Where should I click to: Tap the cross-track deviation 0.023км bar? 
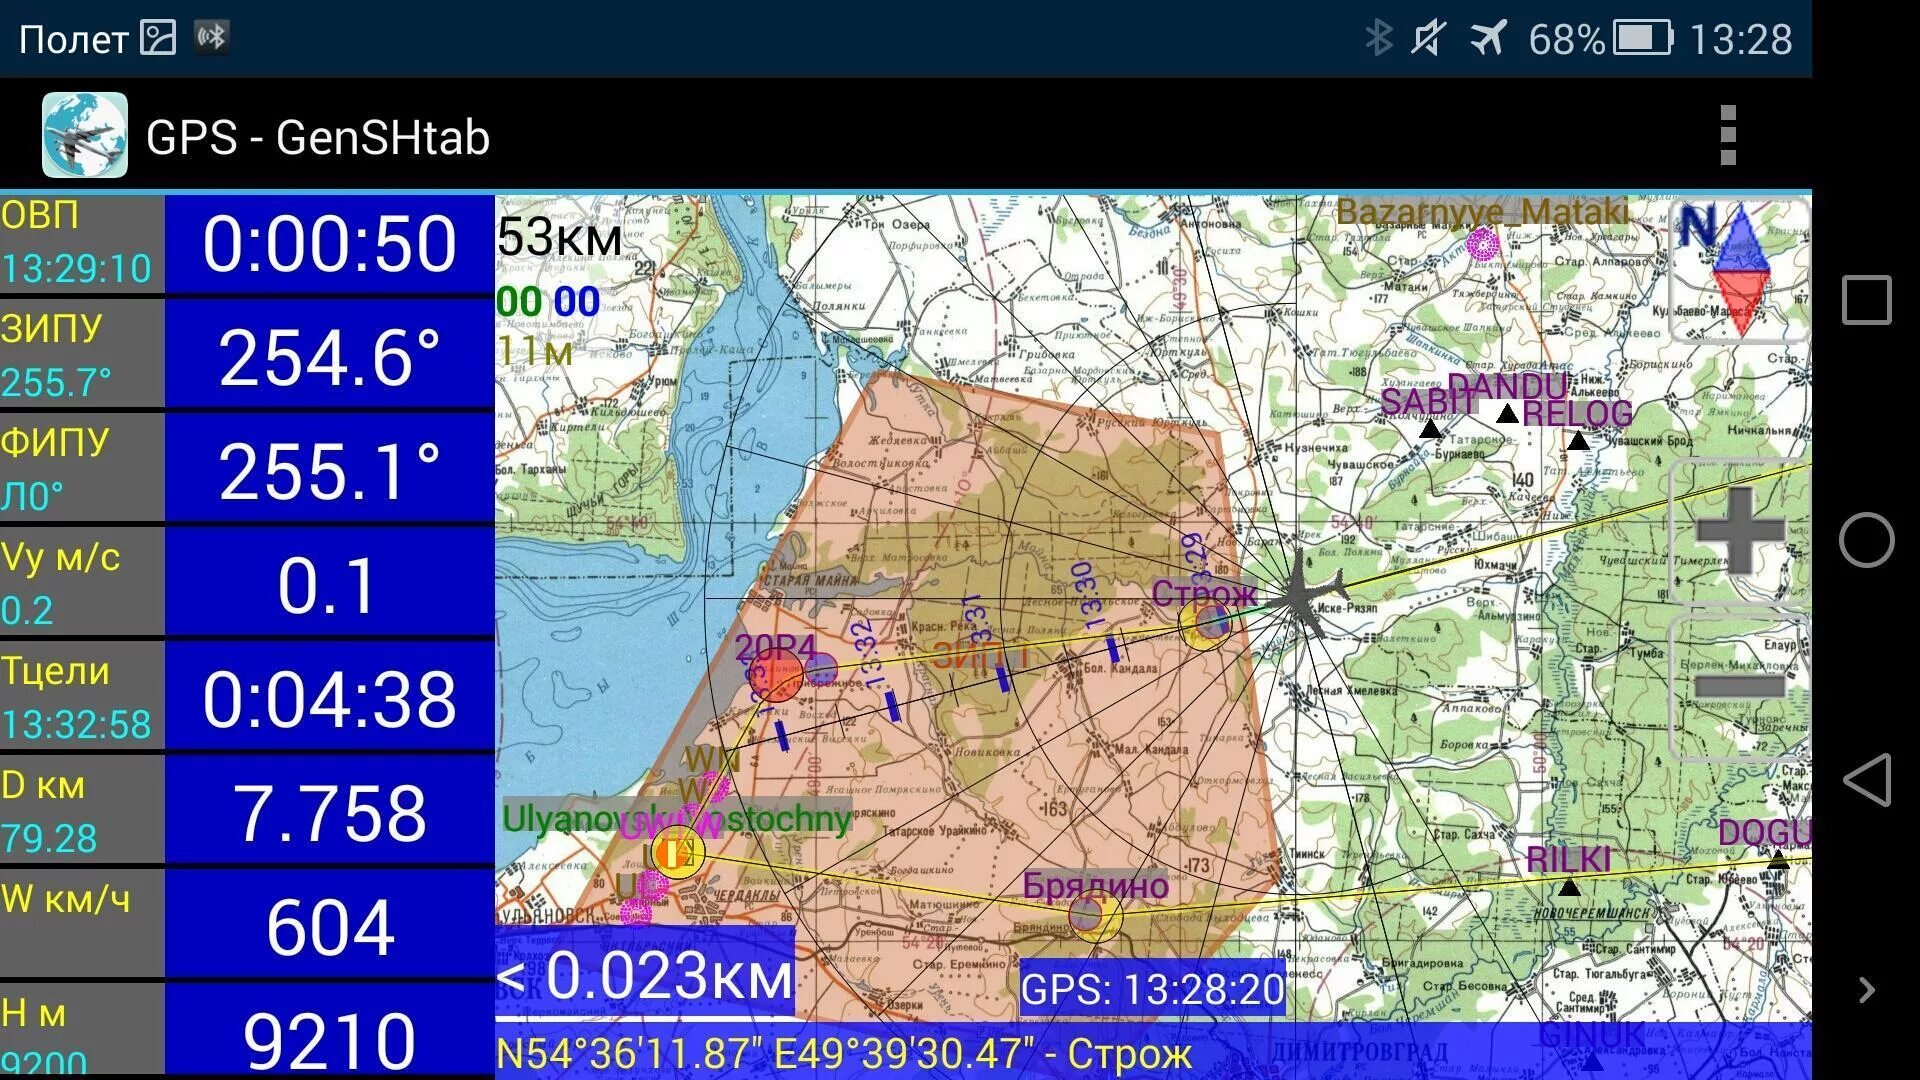(x=645, y=975)
